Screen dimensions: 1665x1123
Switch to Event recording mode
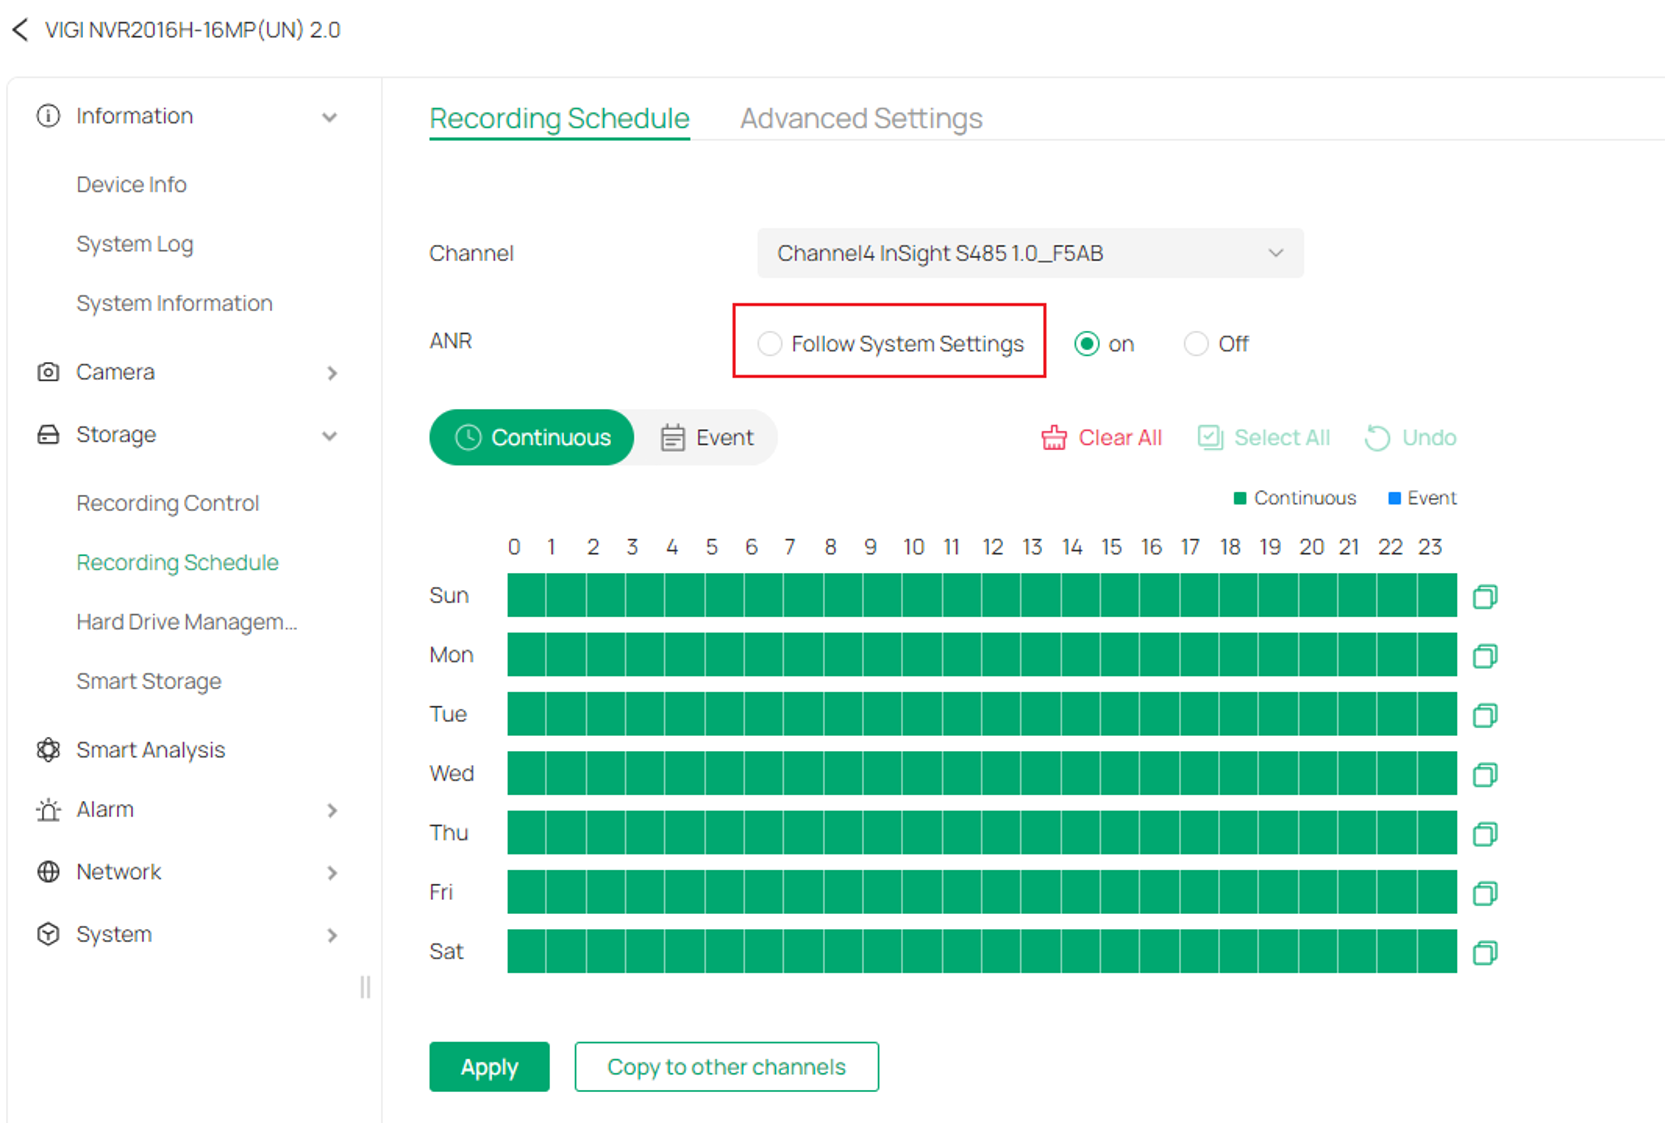coord(707,438)
